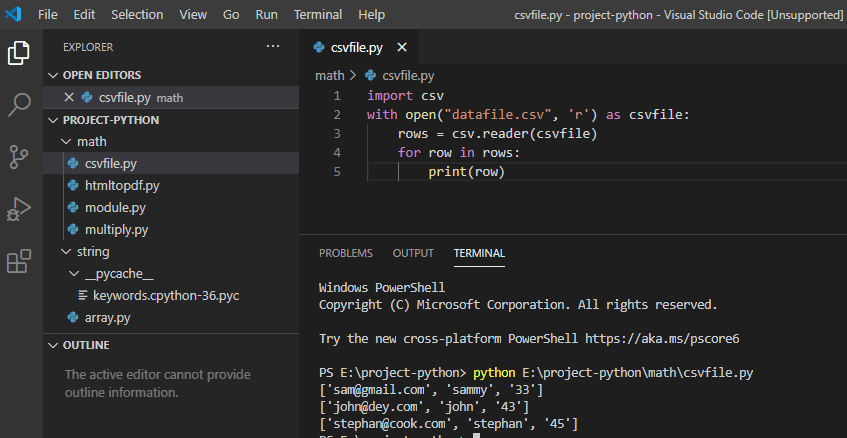
Task: Open the Search view icon
Action: (x=19, y=104)
